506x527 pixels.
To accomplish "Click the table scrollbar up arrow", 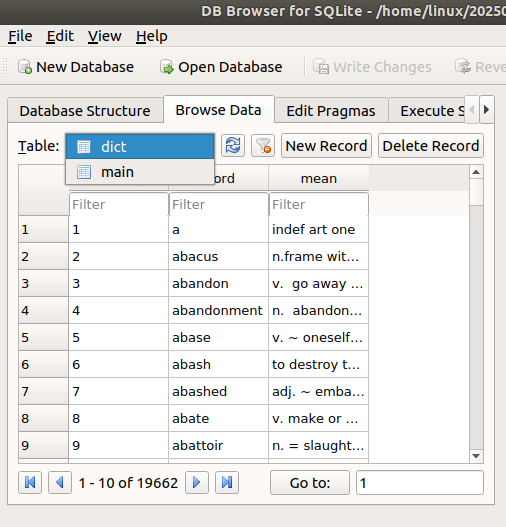I will click(x=476, y=172).
